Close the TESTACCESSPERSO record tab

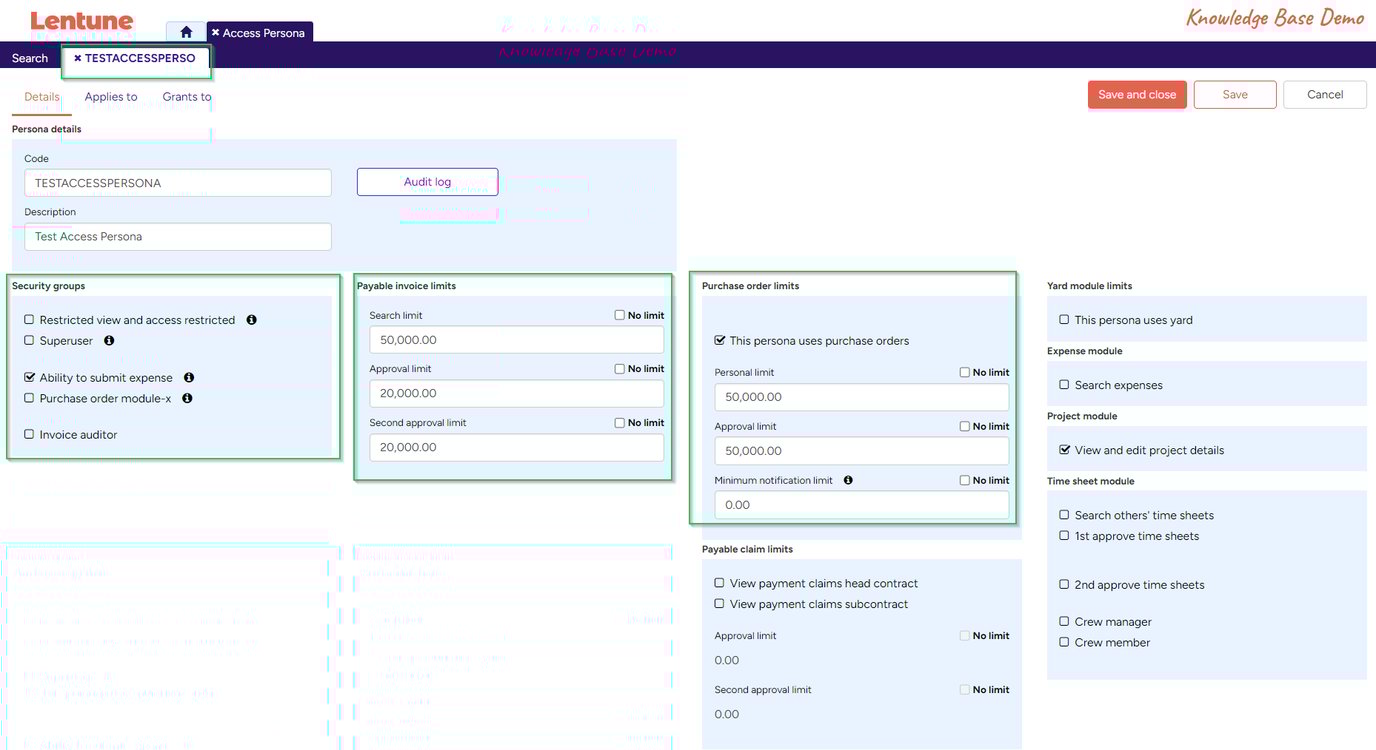click(78, 59)
